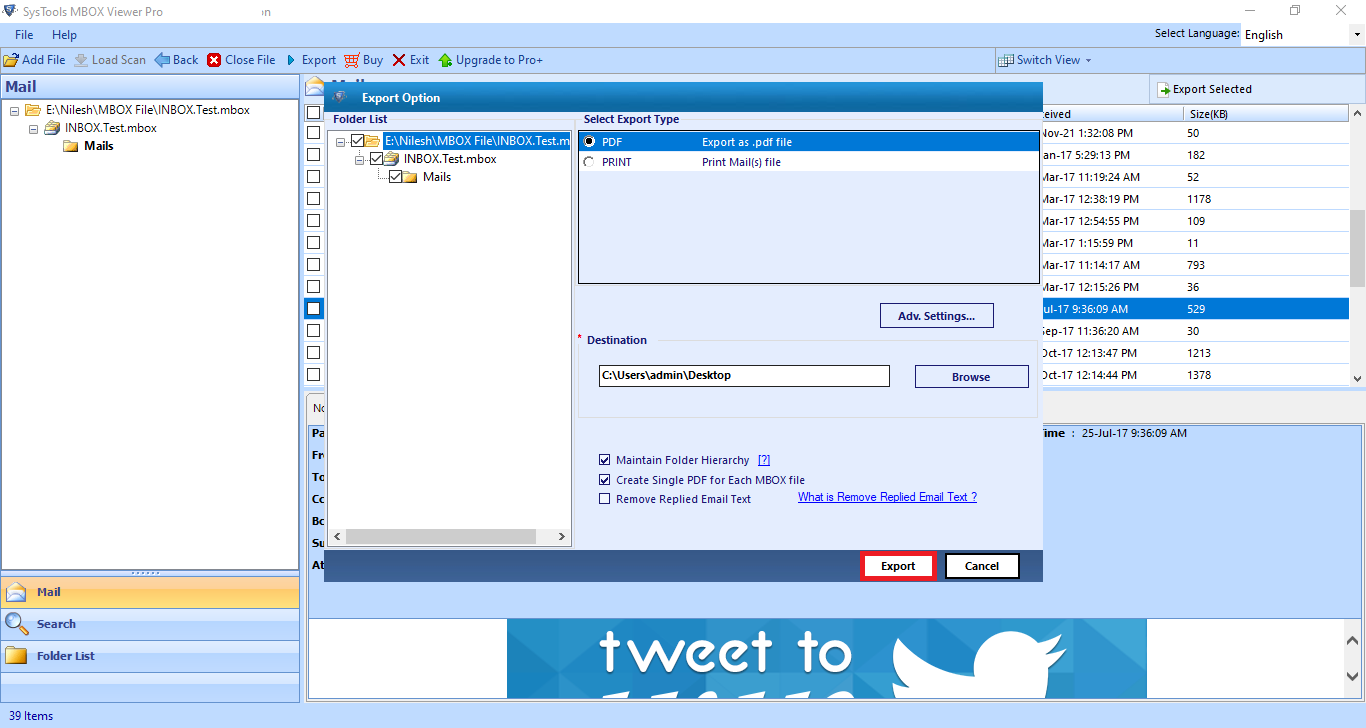Click the Load Scan toolbar icon
Screen dimensions: 1366x728
click(81, 60)
